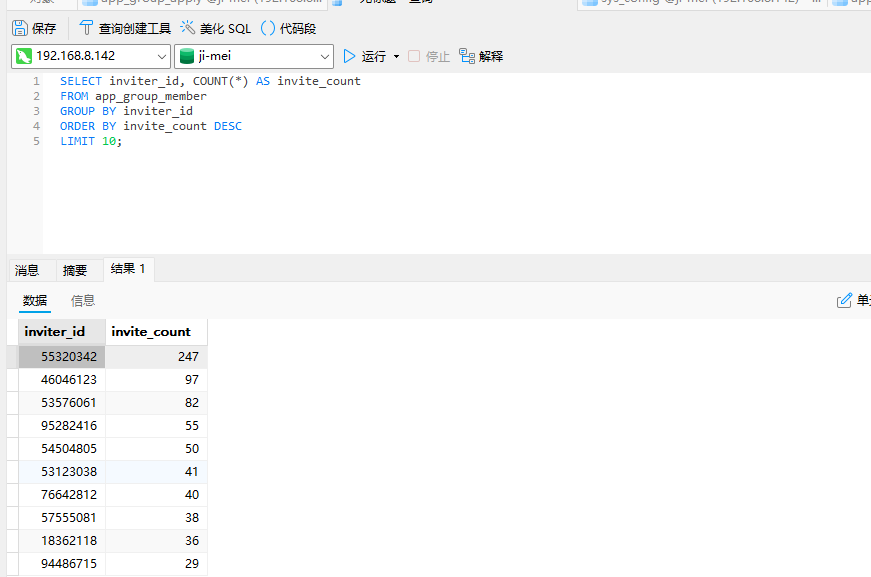The width and height of the screenshot is (871, 577).
Task: Select invite_count value 41
Action: 157,472
